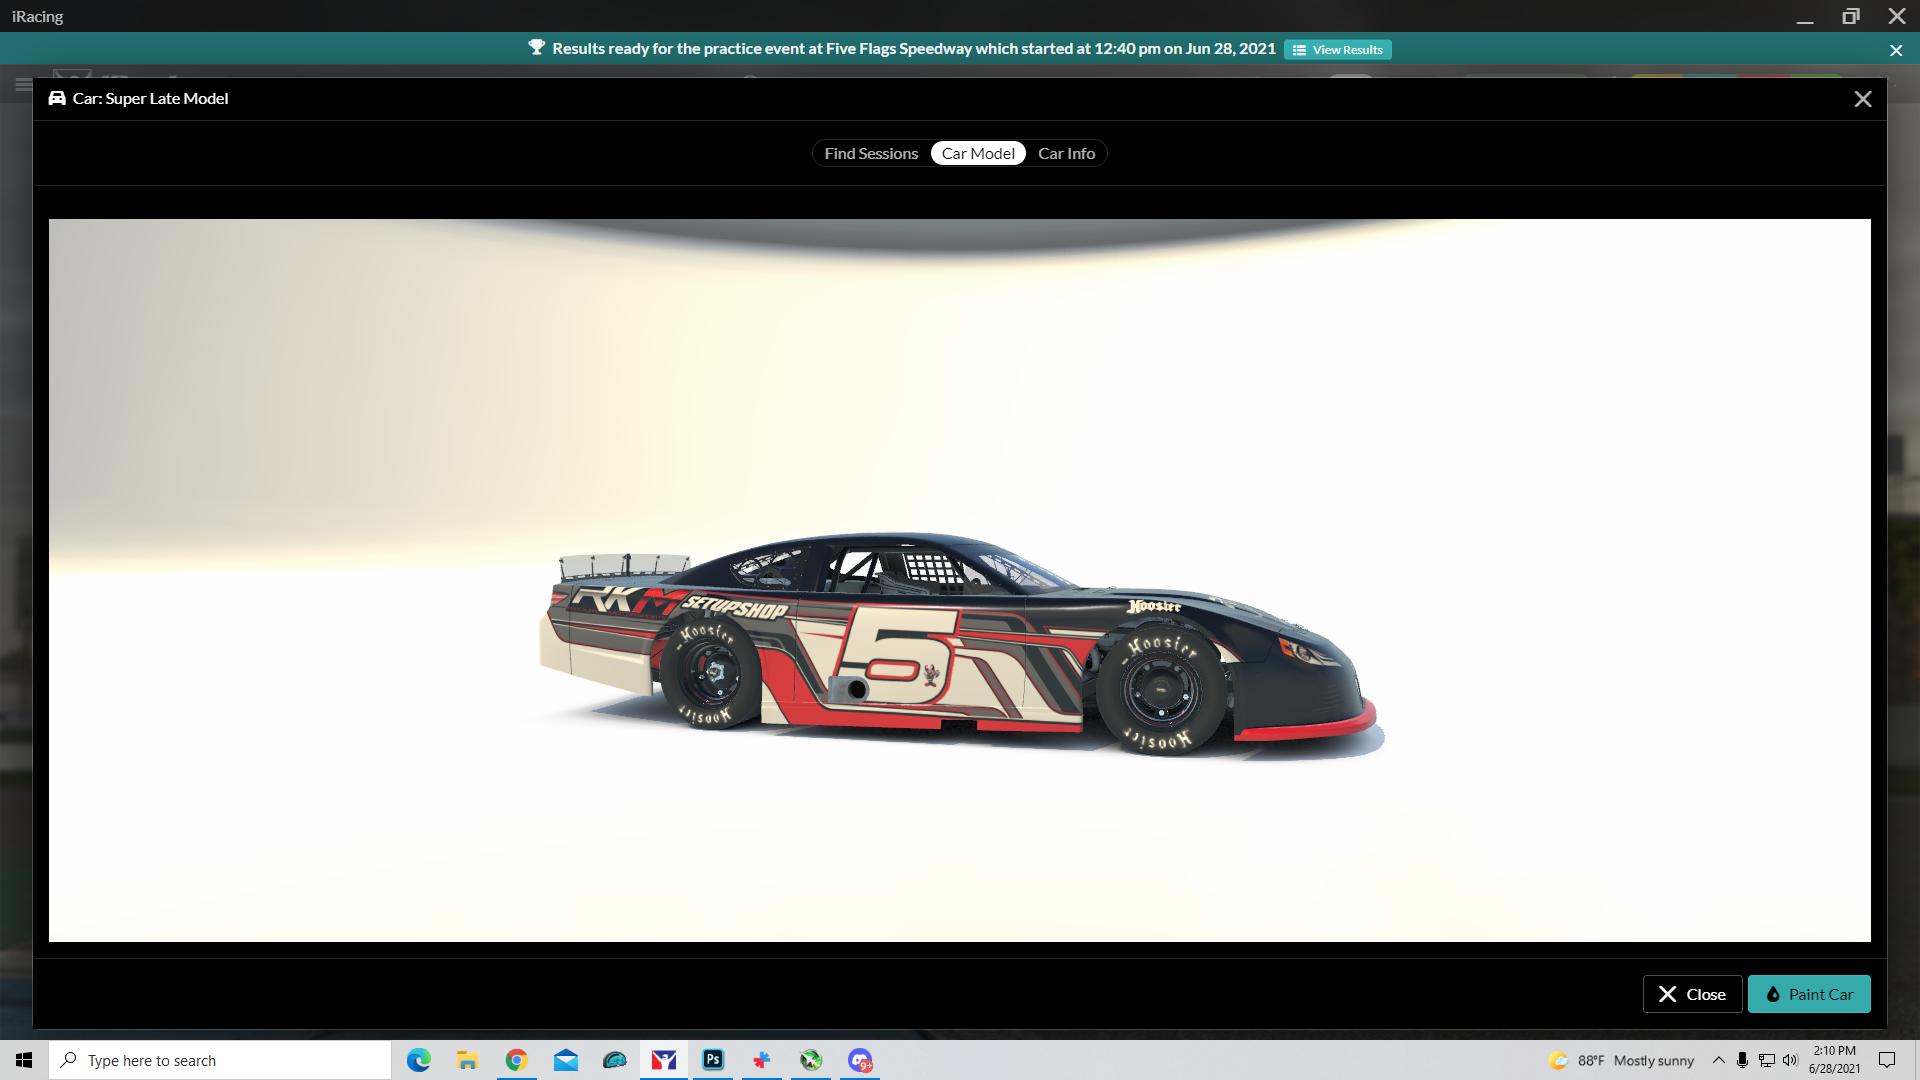Viewport: 1920px width, 1080px height.
Task: Open the Mail app from the taskbar
Action: 565,1060
